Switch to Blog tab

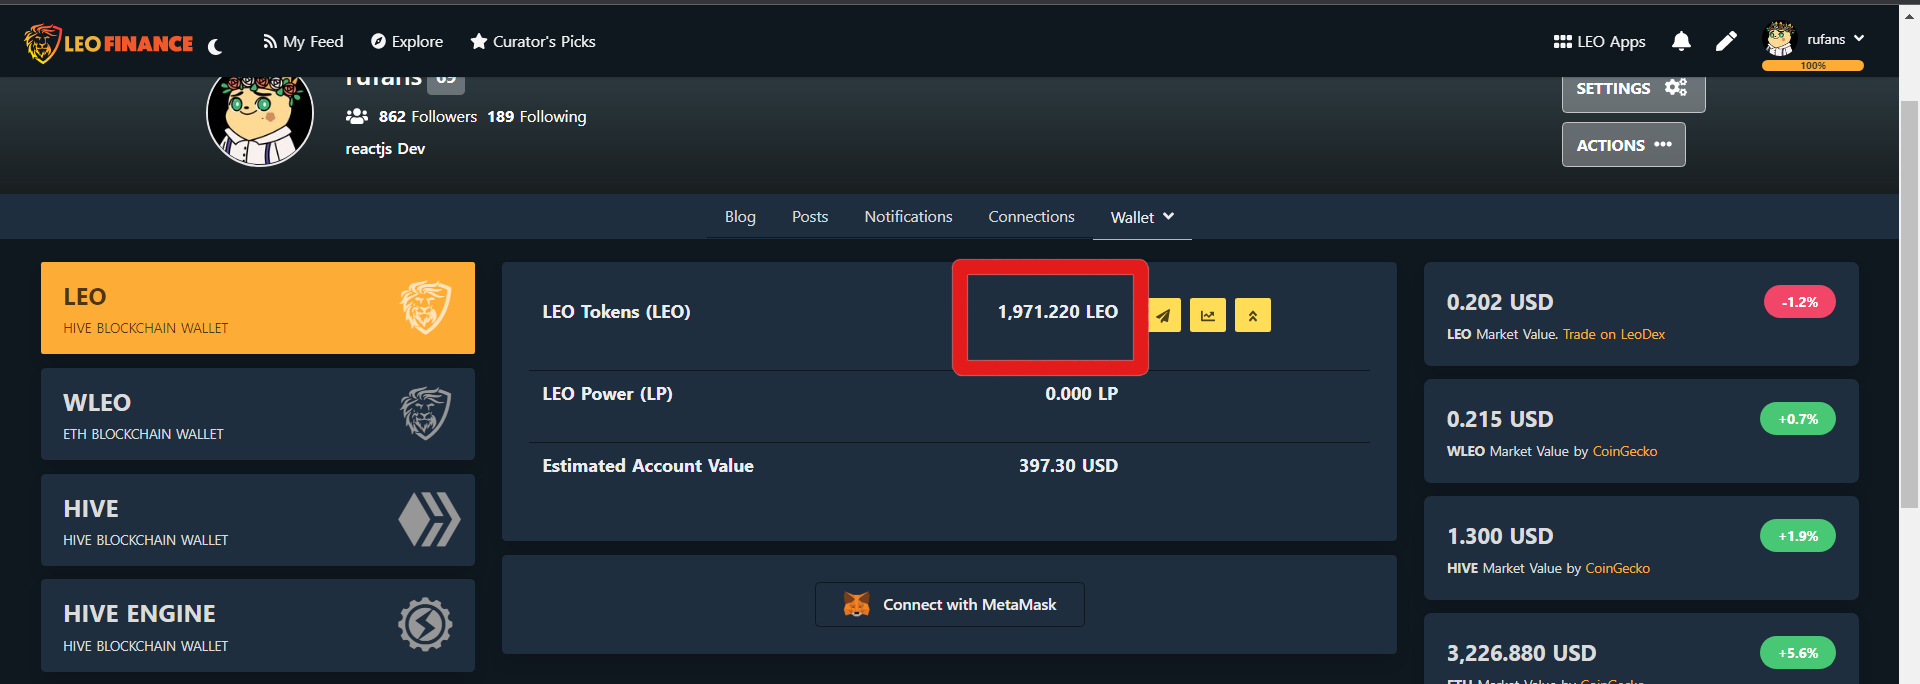740,217
